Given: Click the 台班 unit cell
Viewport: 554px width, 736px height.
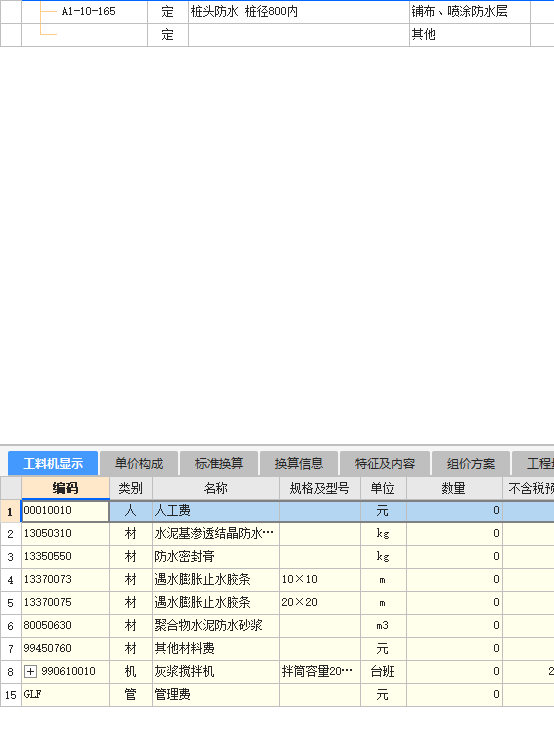Looking at the screenshot, I should pyautogui.click(x=383, y=672).
